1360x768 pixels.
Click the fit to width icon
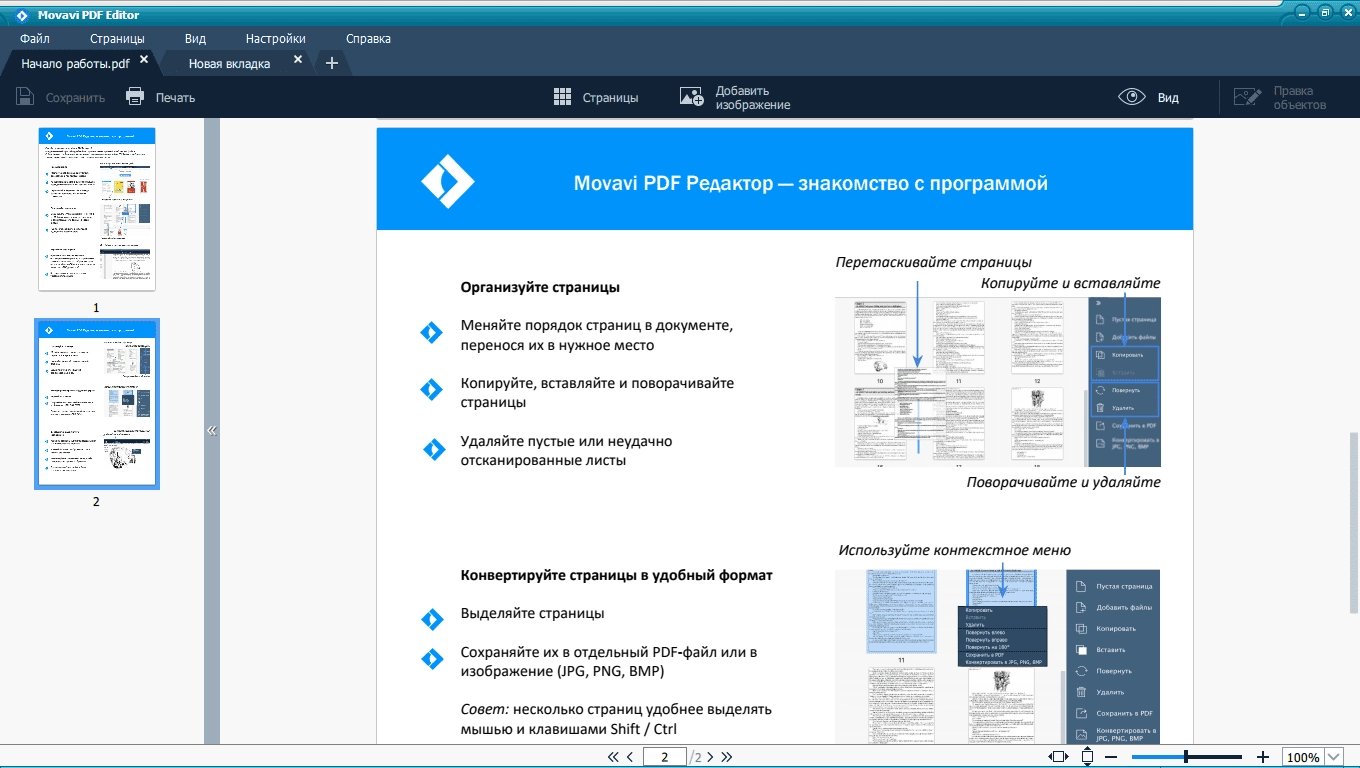coord(1058,757)
